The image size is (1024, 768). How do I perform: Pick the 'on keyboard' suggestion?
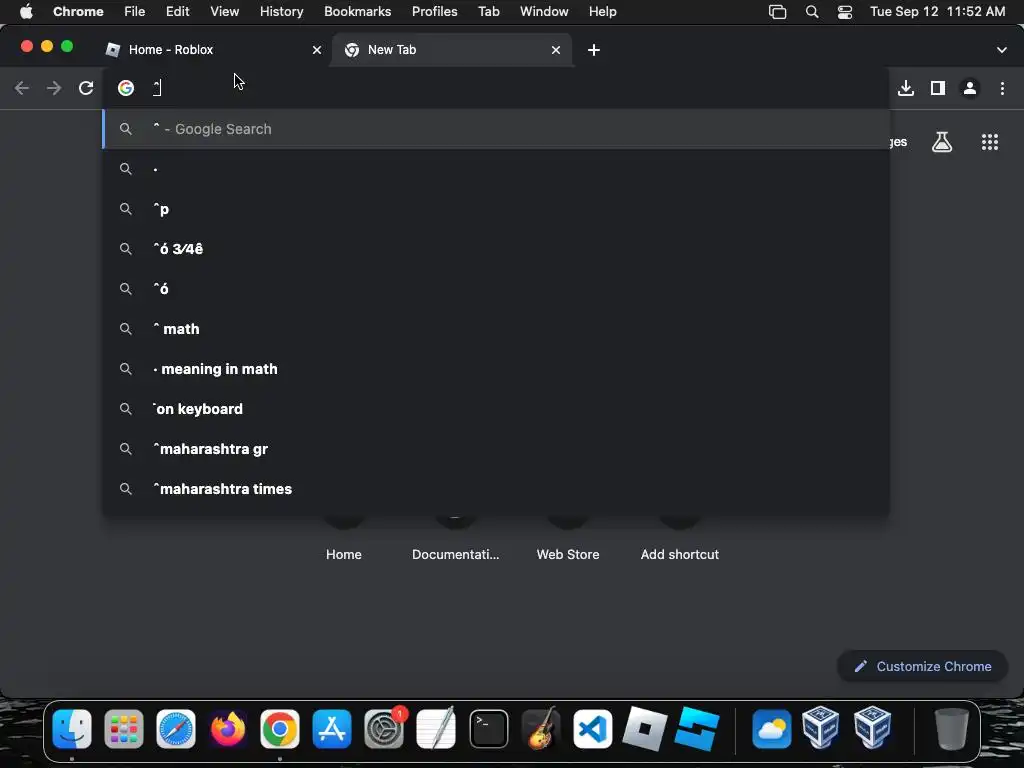(x=496, y=409)
